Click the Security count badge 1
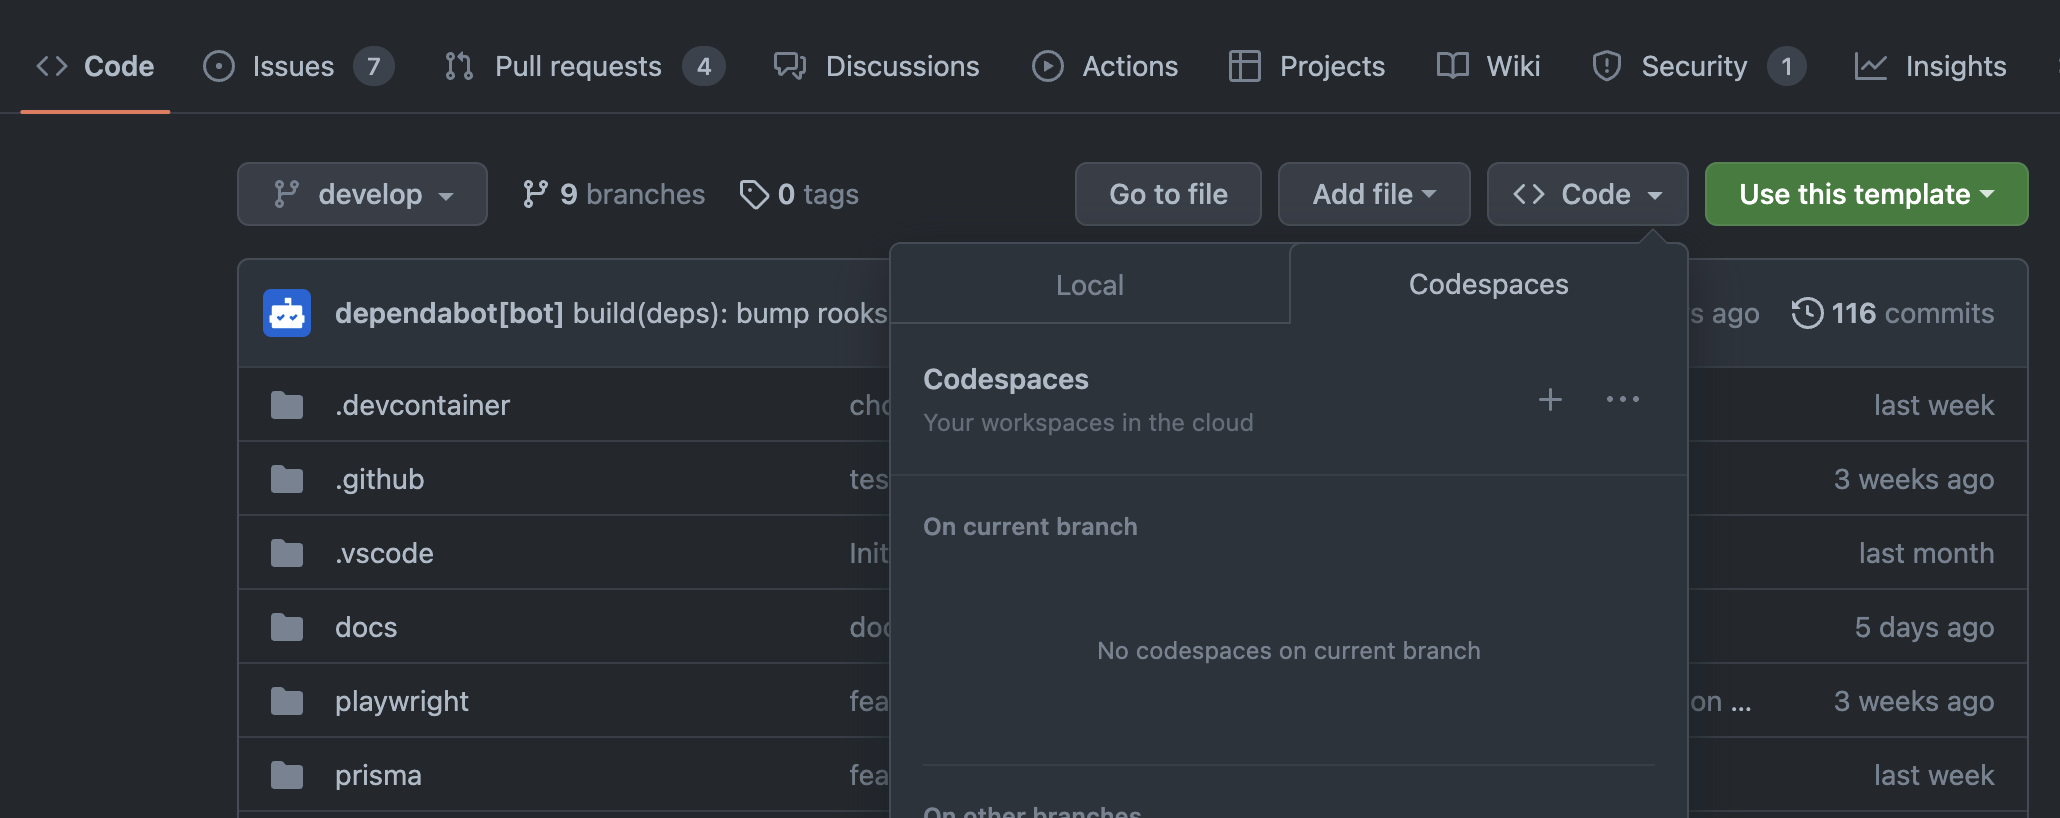The height and width of the screenshot is (818, 2060). [1786, 66]
